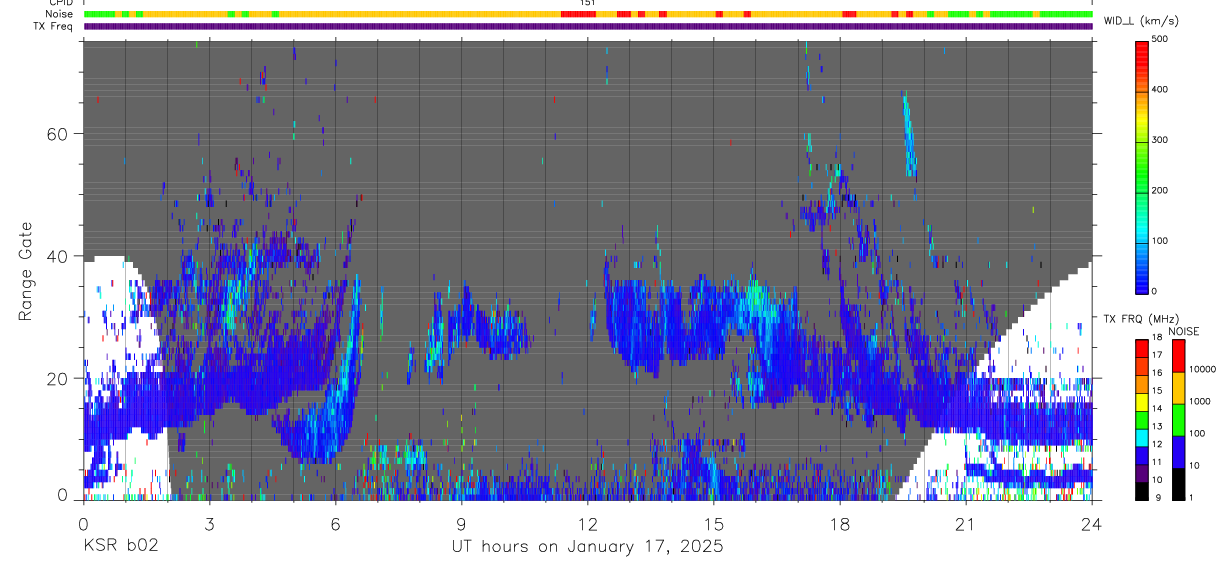Click UT hour tick label 15 on time axis
The height and width of the screenshot is (567, 1228).
714,523
